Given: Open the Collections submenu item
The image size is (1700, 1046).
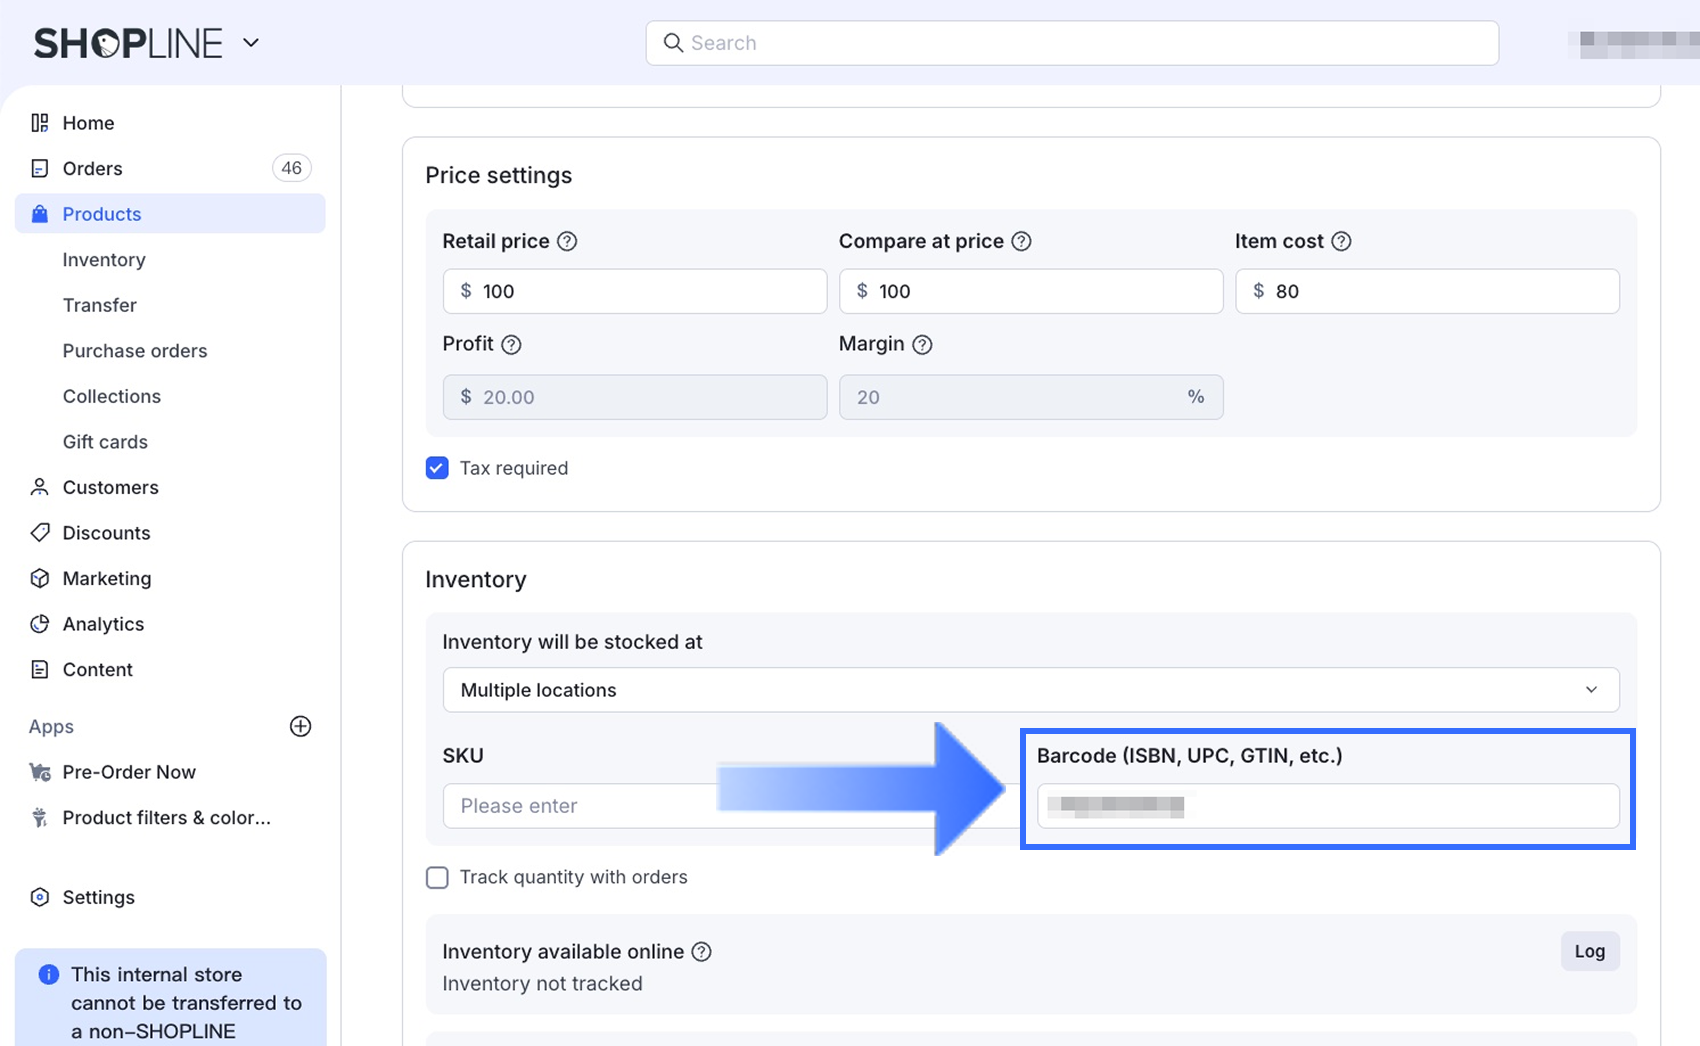Looking at the screenshot, I should (x=112, y=396).
